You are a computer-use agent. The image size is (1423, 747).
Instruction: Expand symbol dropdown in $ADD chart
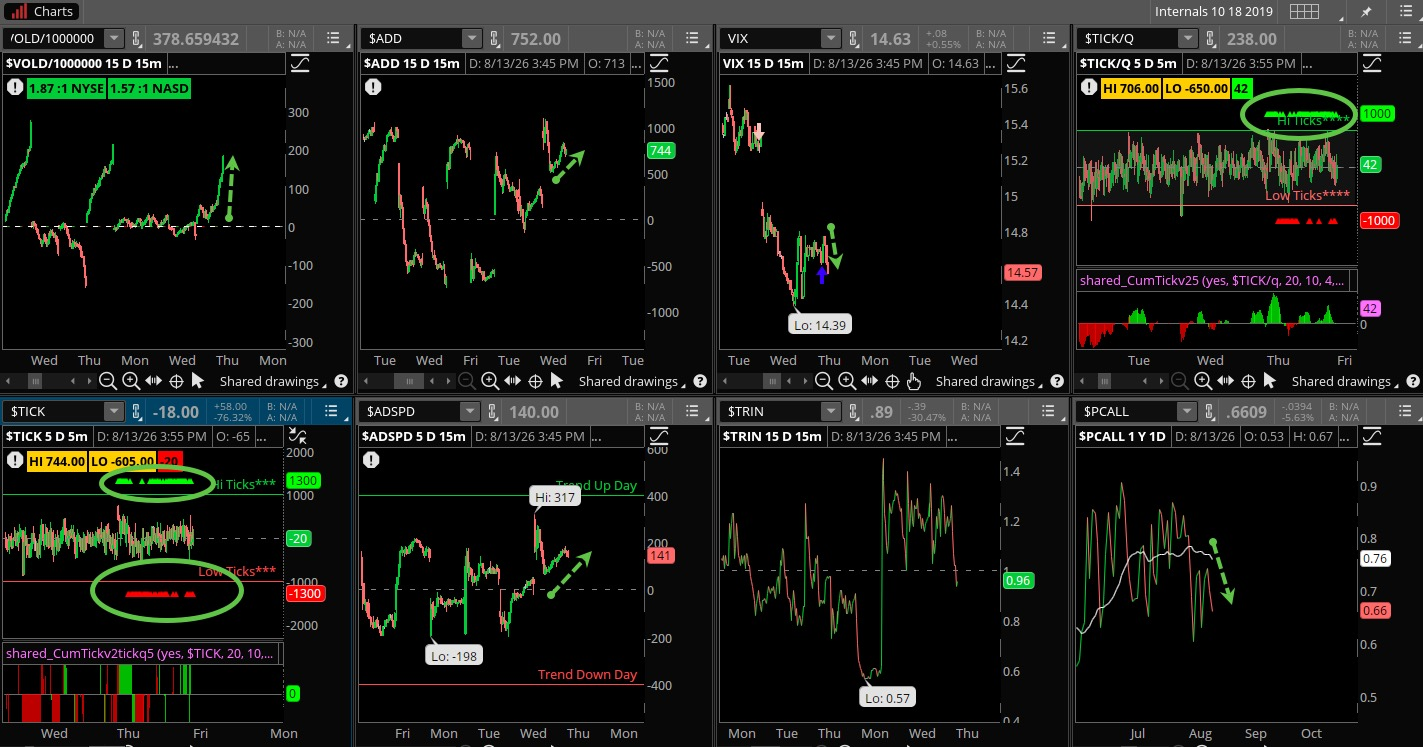[471, 39]
